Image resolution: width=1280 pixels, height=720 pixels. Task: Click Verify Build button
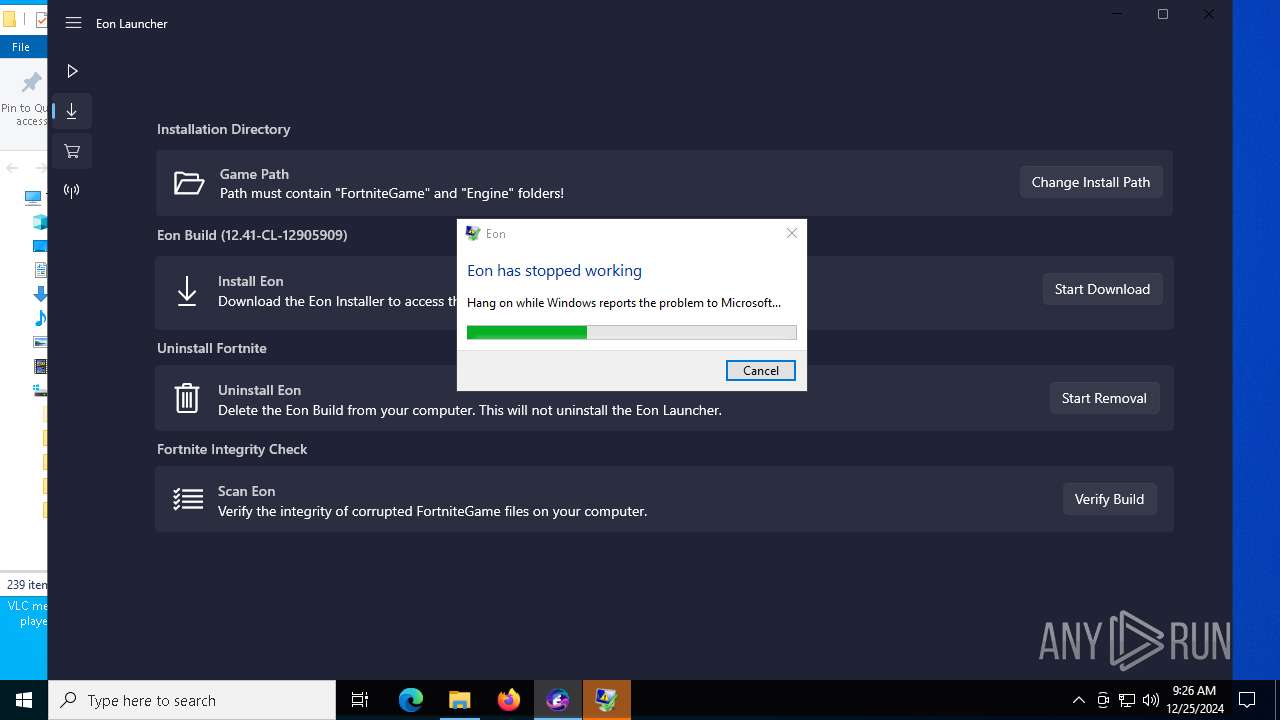pyautogui.click(x=1109, y=499)
